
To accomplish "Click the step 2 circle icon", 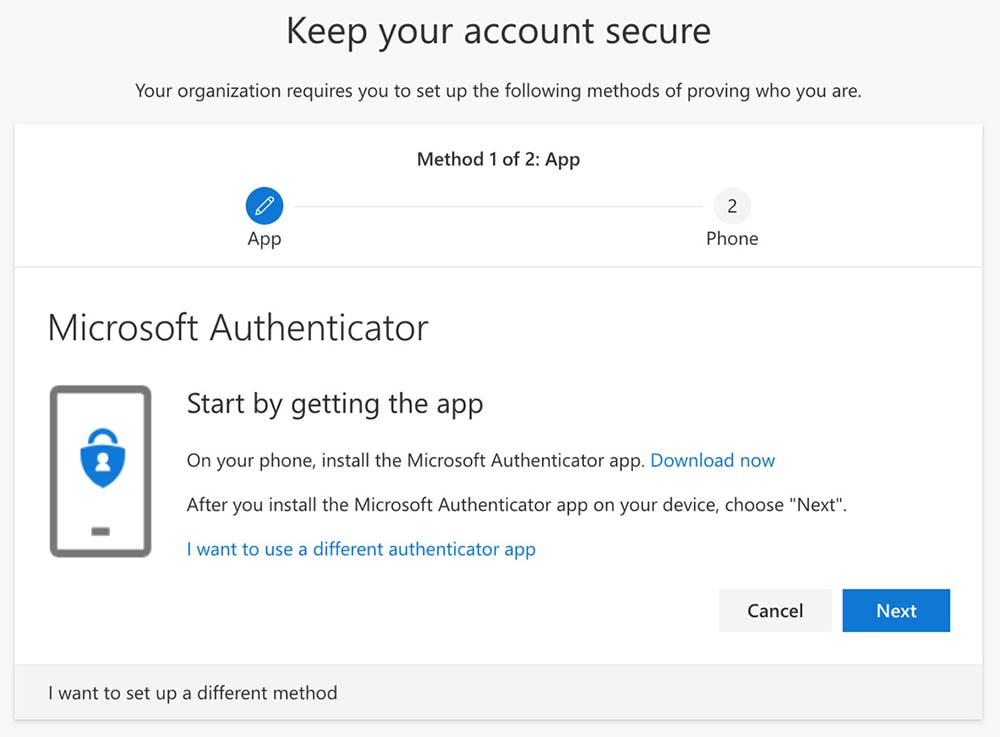I will pyautogui.click(x=732, y=206).
